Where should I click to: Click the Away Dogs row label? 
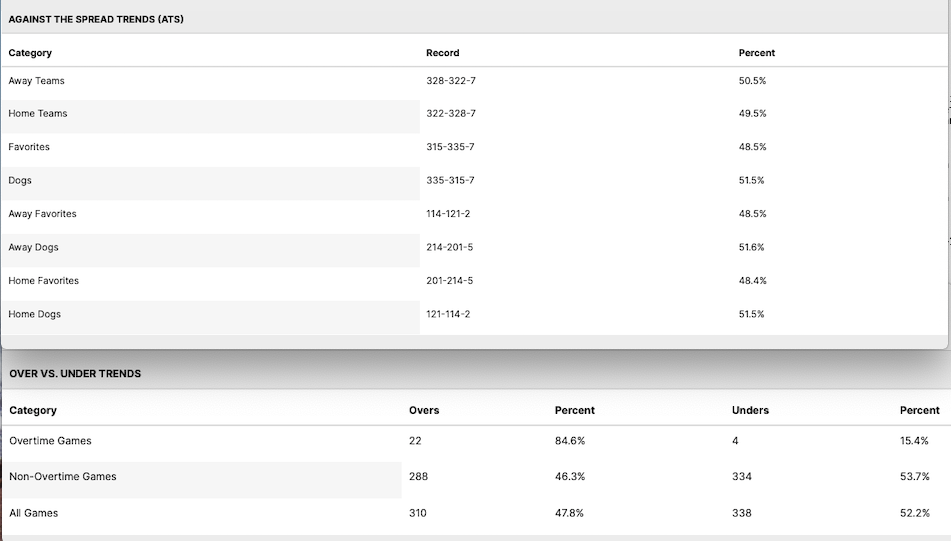[x=33, y=248]
